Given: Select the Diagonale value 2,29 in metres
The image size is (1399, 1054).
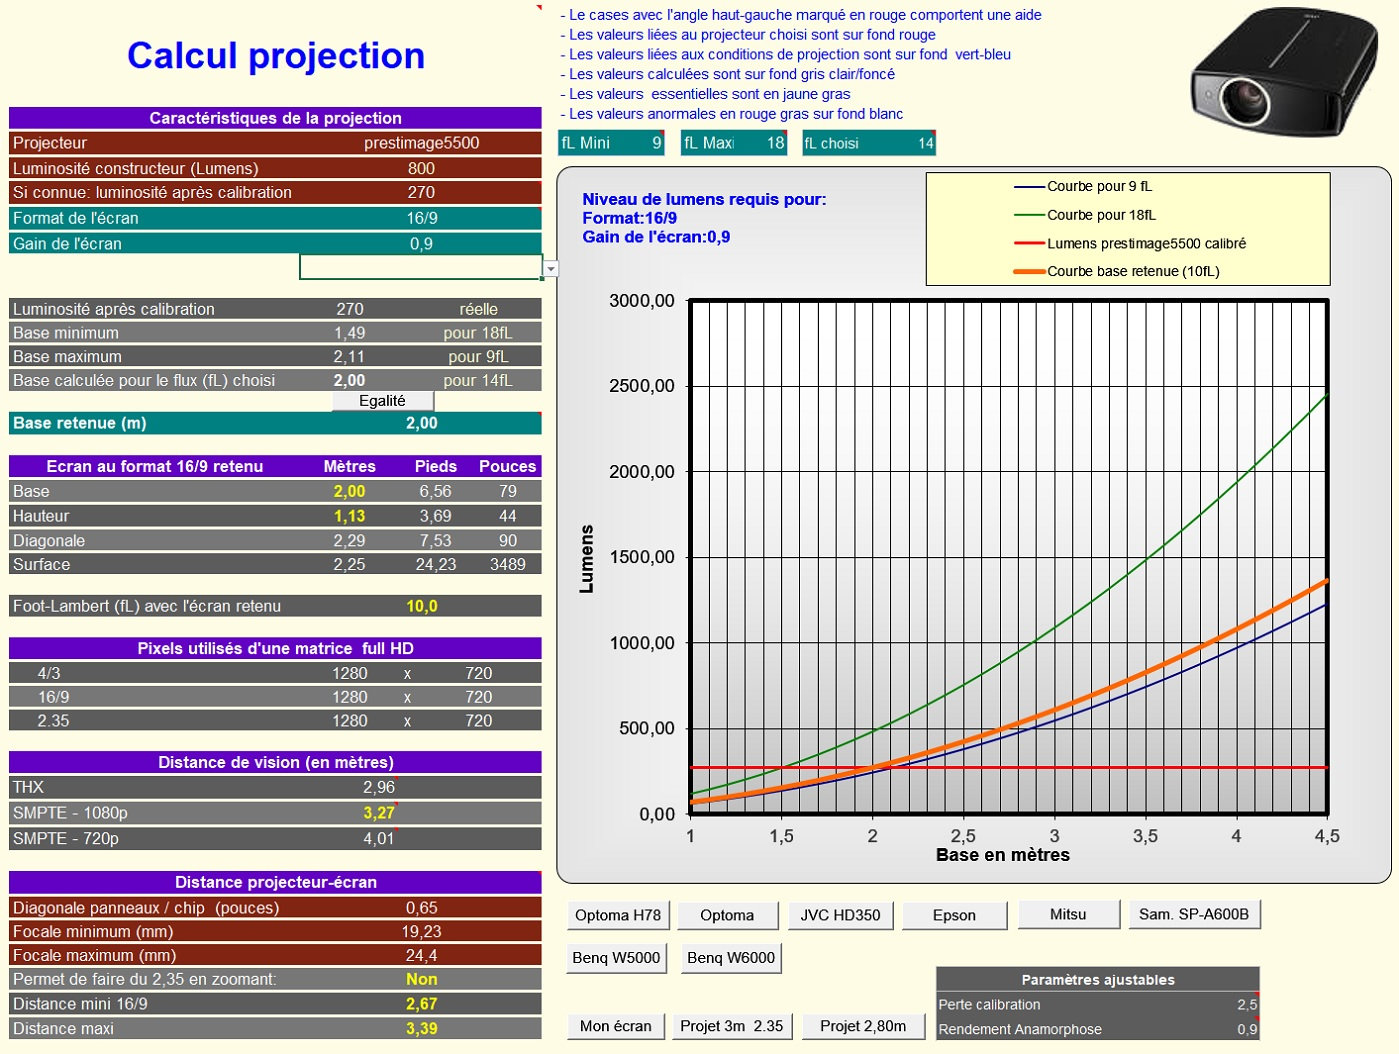Looking at the screenshot, I should pos(350,540).
